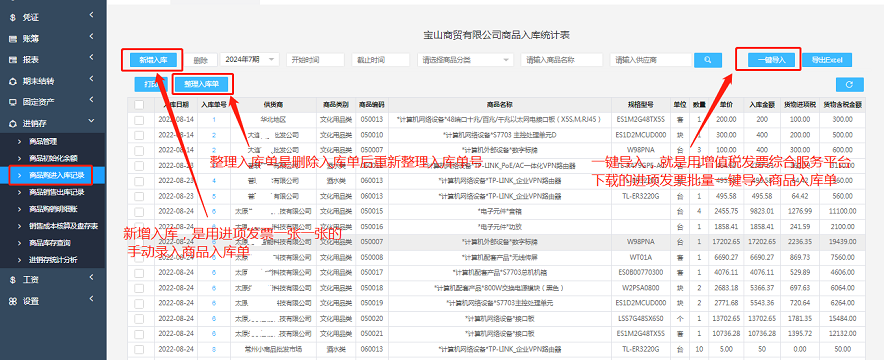Screen dimensions: 884x360
Task: Click the amount 19439.00 cell
Action: pyautogui.click(x=842, y=242)
